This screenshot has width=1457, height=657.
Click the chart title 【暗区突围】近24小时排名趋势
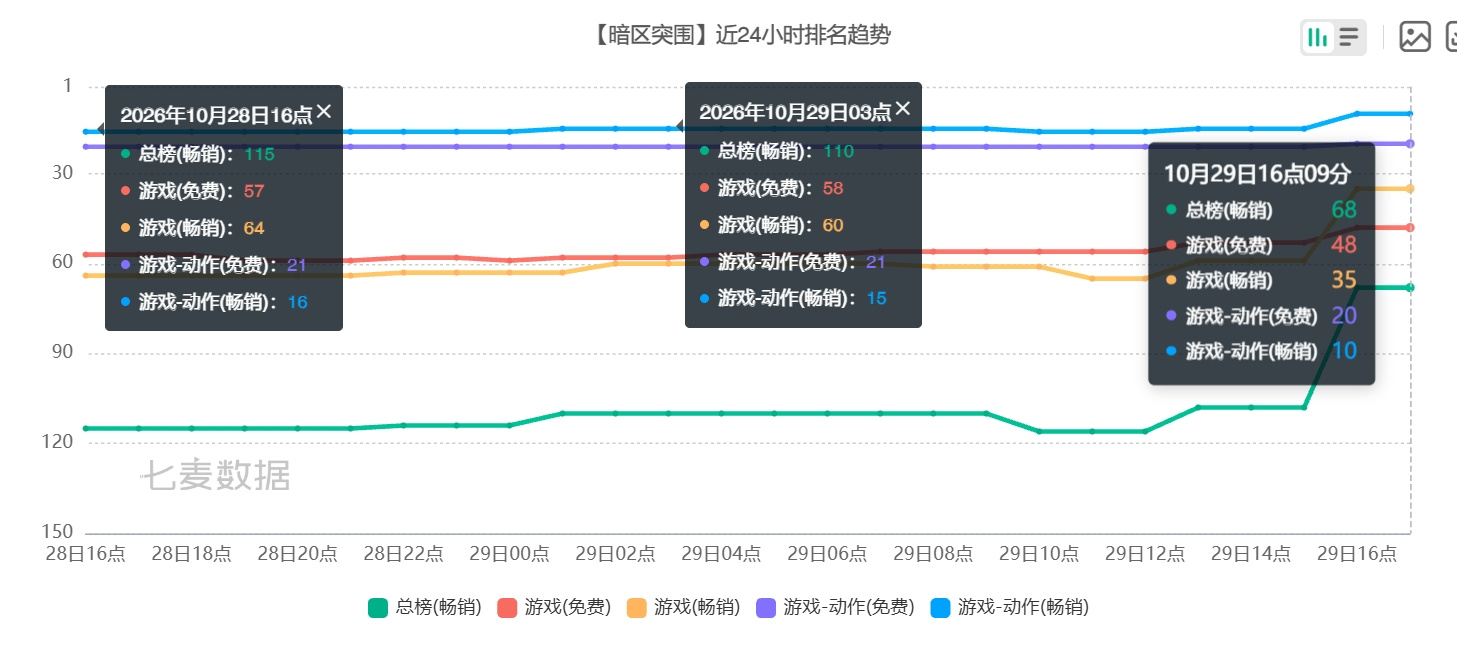click(x=740, y=36)
